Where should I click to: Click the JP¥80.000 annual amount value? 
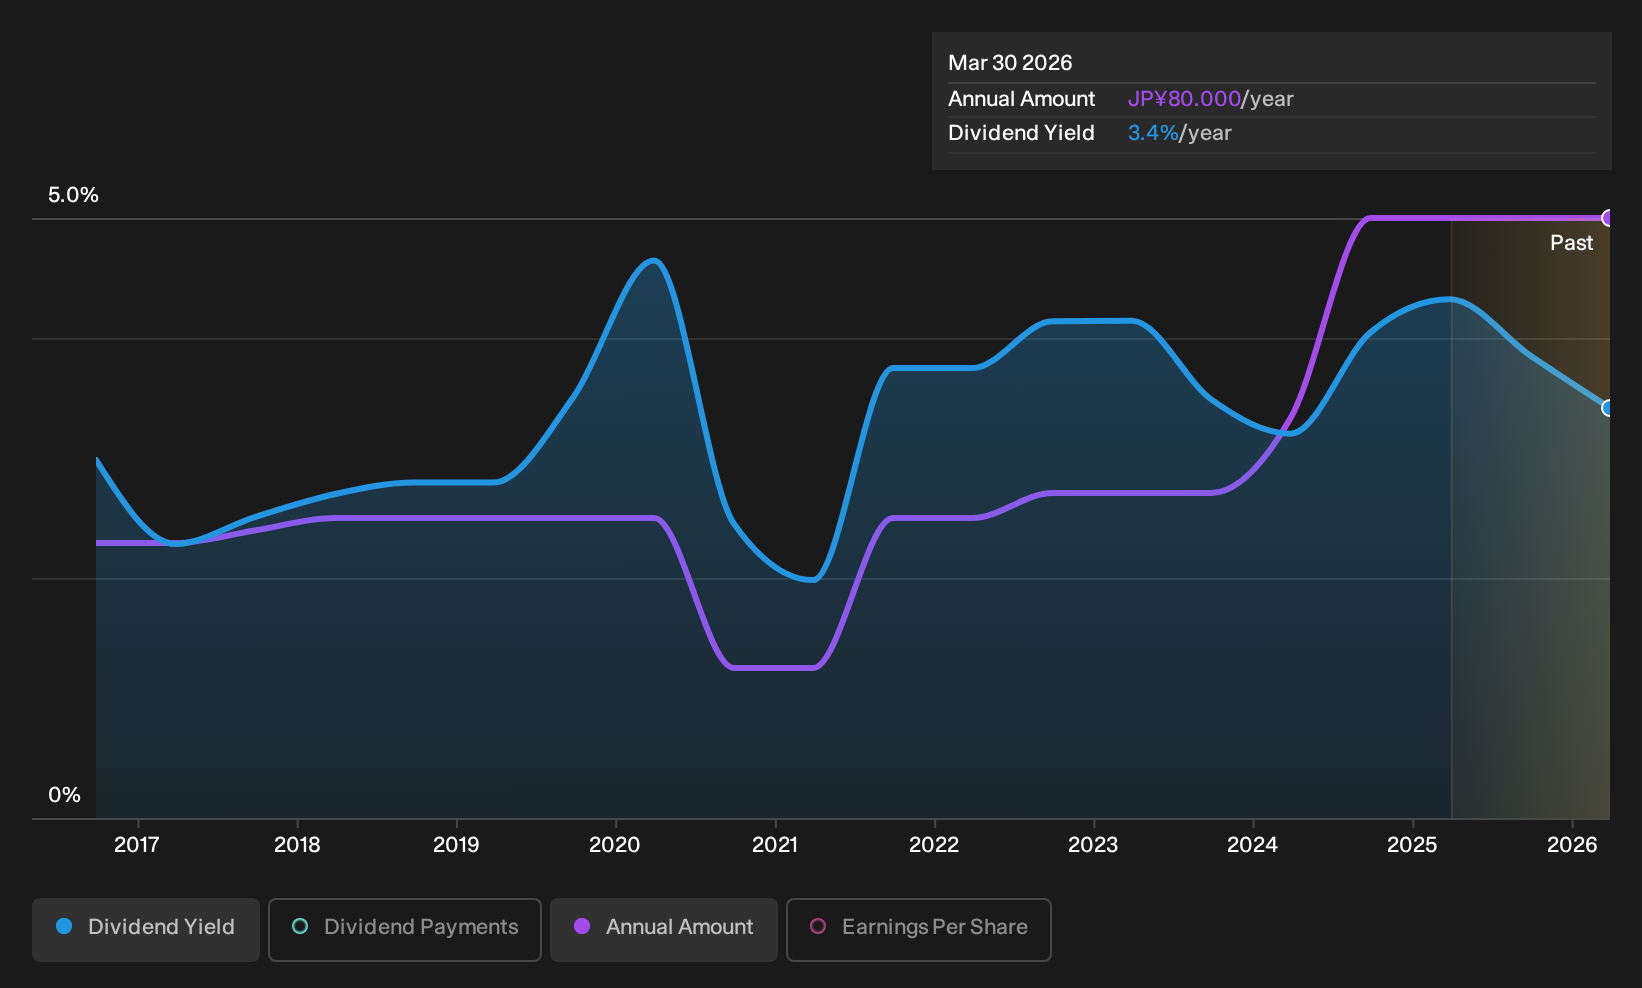pyautogui.click(x=1184, y=99)
